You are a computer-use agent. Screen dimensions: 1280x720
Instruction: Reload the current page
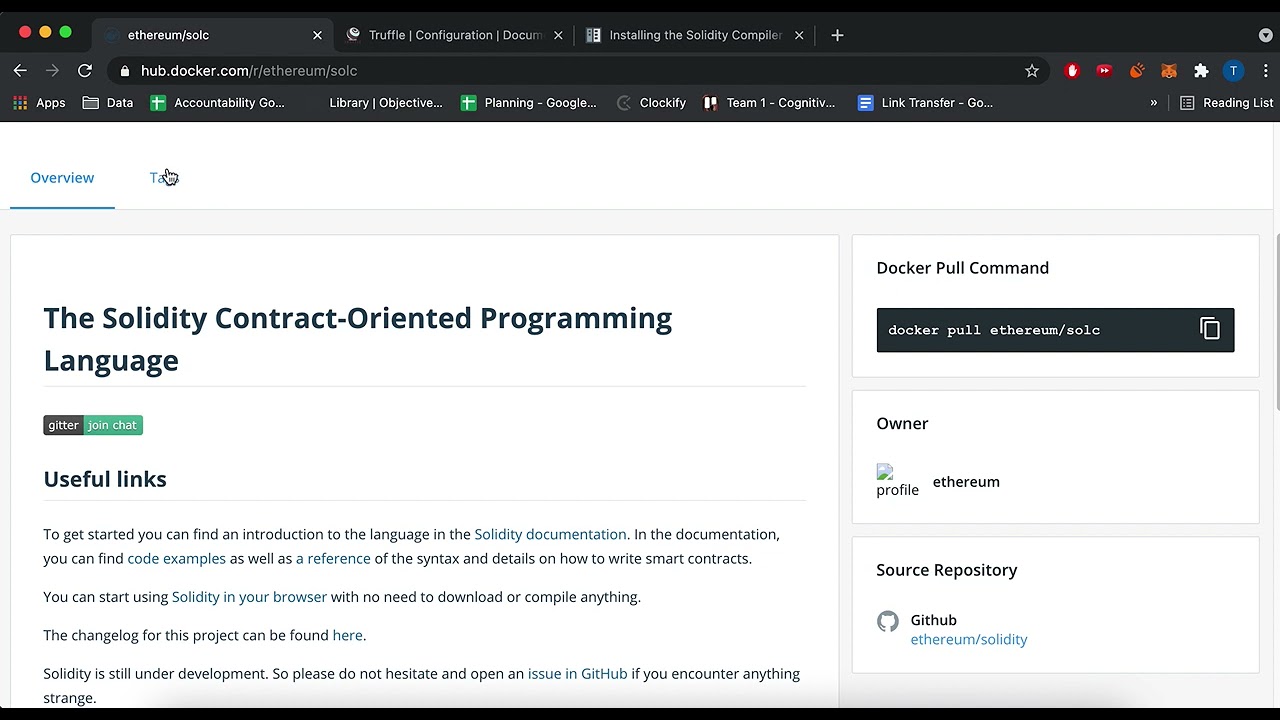pyautogui.click(x=85, y=71)
